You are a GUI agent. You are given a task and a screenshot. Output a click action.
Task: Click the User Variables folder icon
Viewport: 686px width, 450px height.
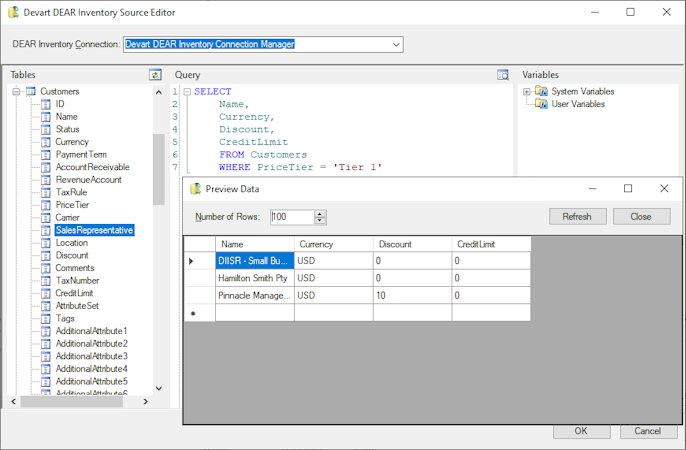(541, 104)
